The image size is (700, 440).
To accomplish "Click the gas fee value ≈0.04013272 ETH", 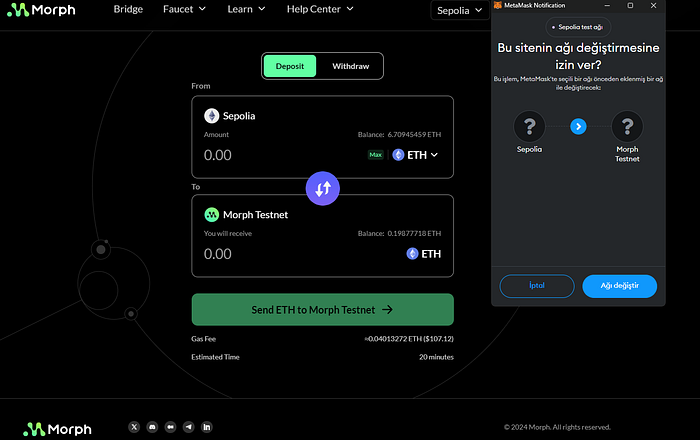I will pyautogui.click(x=409, y=339).
